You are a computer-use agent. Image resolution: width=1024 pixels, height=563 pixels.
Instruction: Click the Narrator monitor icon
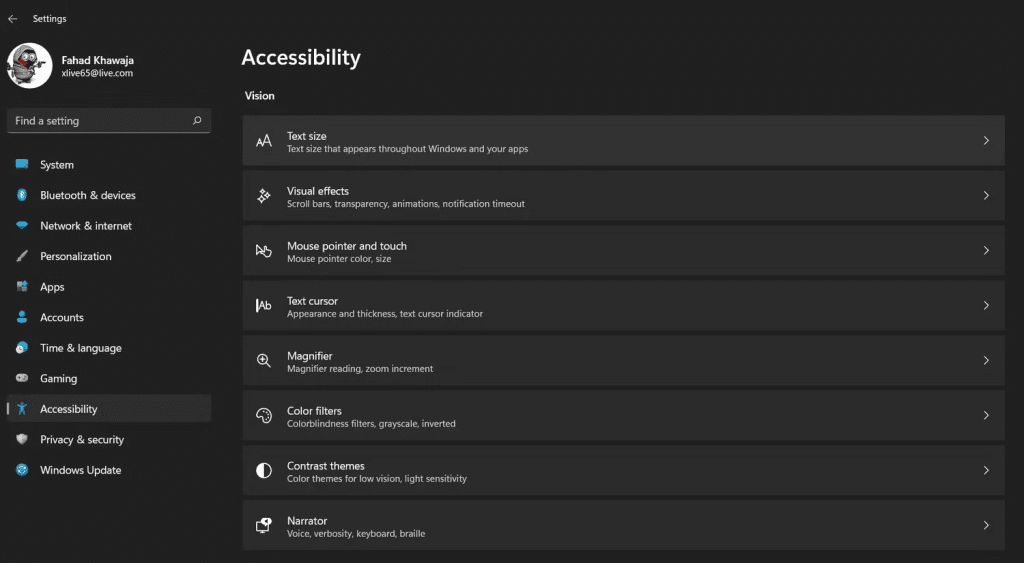[x=264, y=525]
